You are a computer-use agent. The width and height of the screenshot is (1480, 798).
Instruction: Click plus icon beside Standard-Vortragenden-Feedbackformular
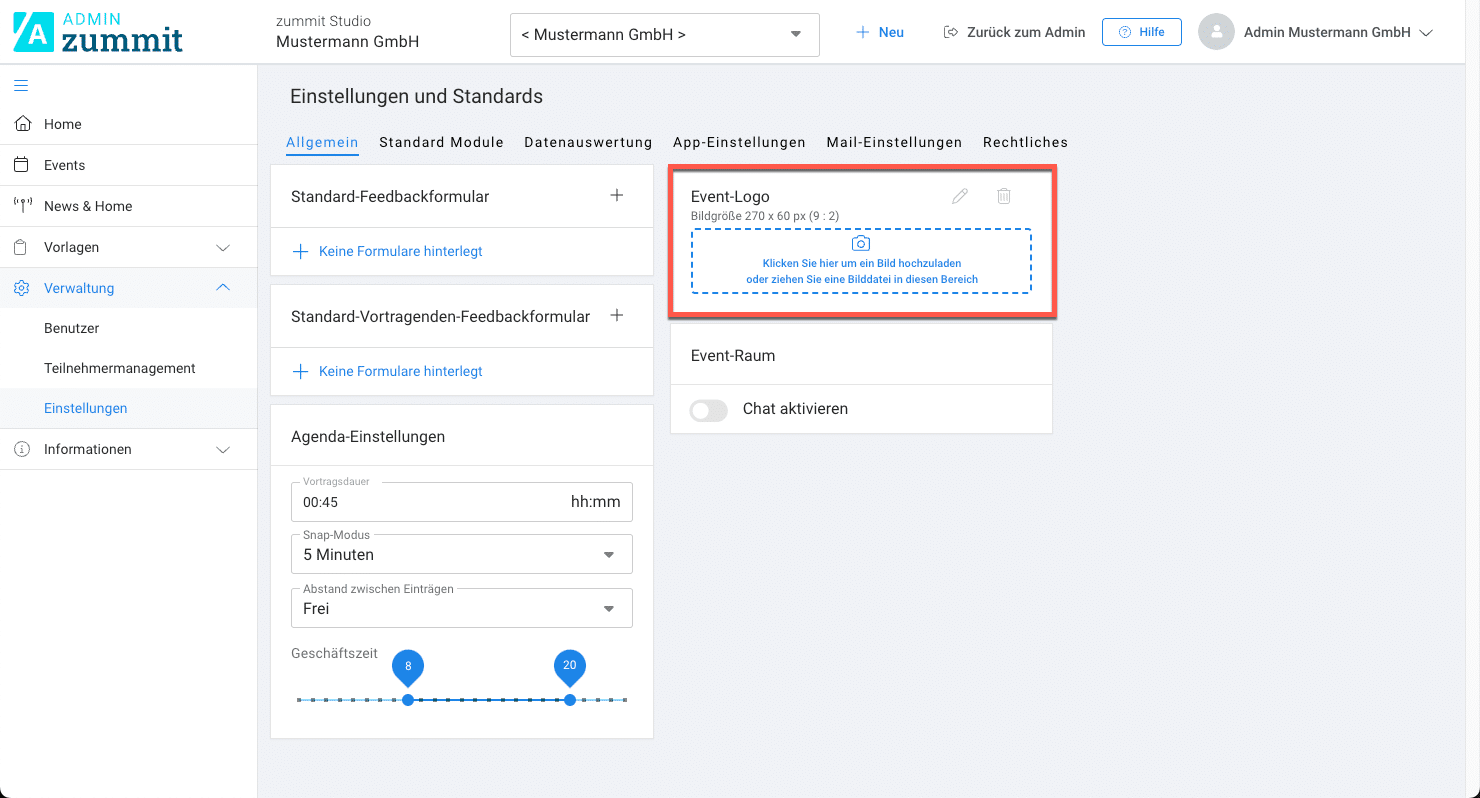pyautogui.click(x=617, y=316)
